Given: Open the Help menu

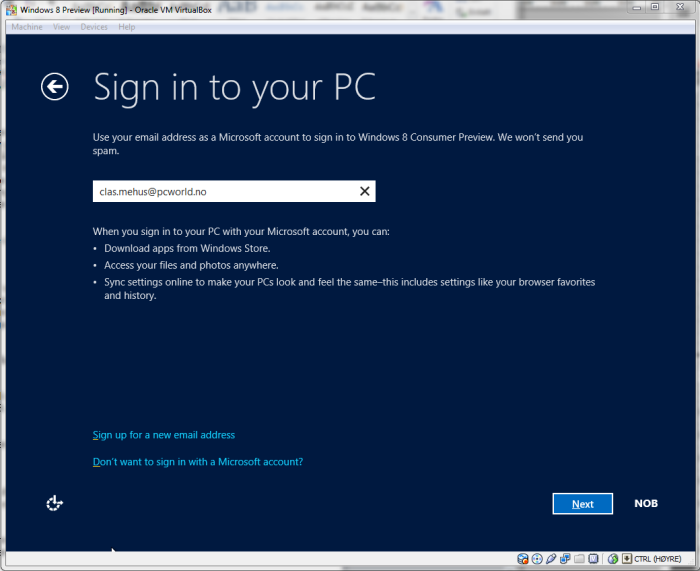Looking at the screenshot, I should (x=126, y=27).
